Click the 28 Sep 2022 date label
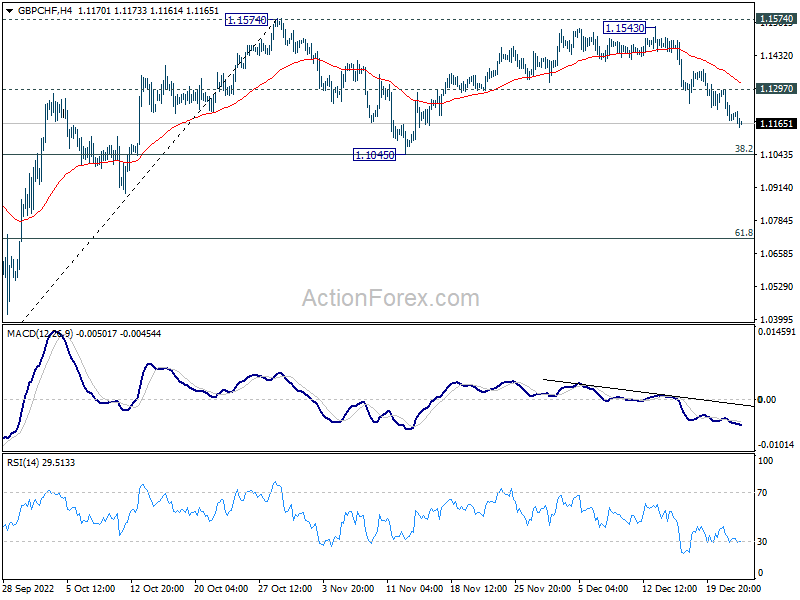The width and height of the screenshot is (800, 600). tap(28, 589)
